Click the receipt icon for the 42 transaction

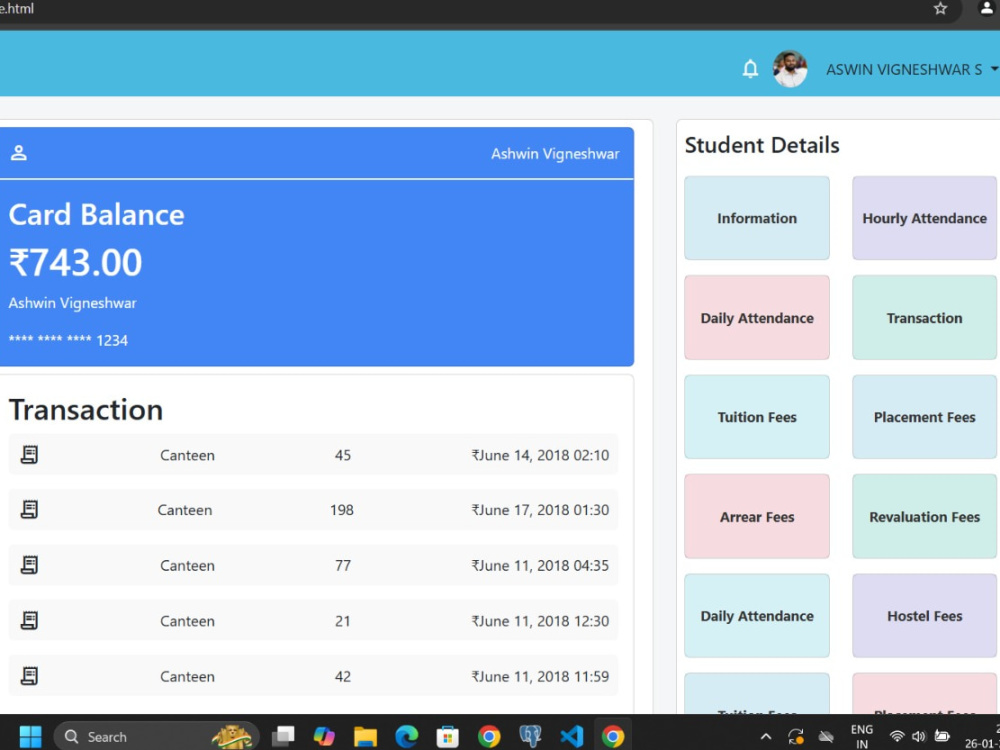click(x=29, y=676)
